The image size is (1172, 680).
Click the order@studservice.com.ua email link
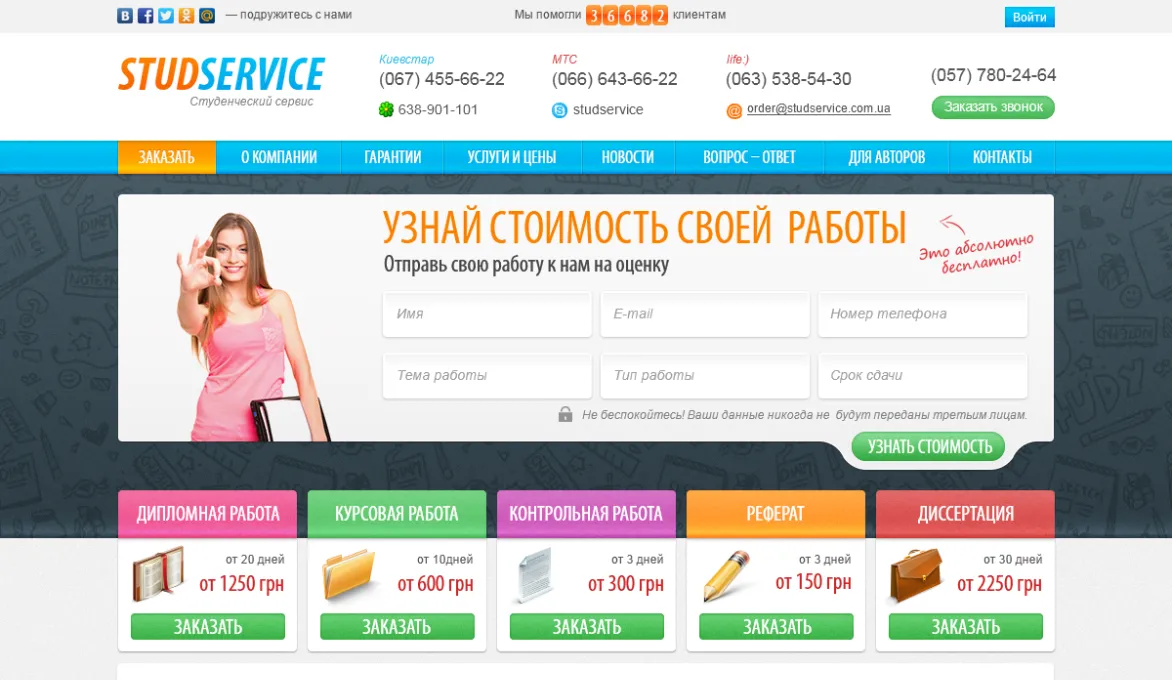[x=818, y=108]
